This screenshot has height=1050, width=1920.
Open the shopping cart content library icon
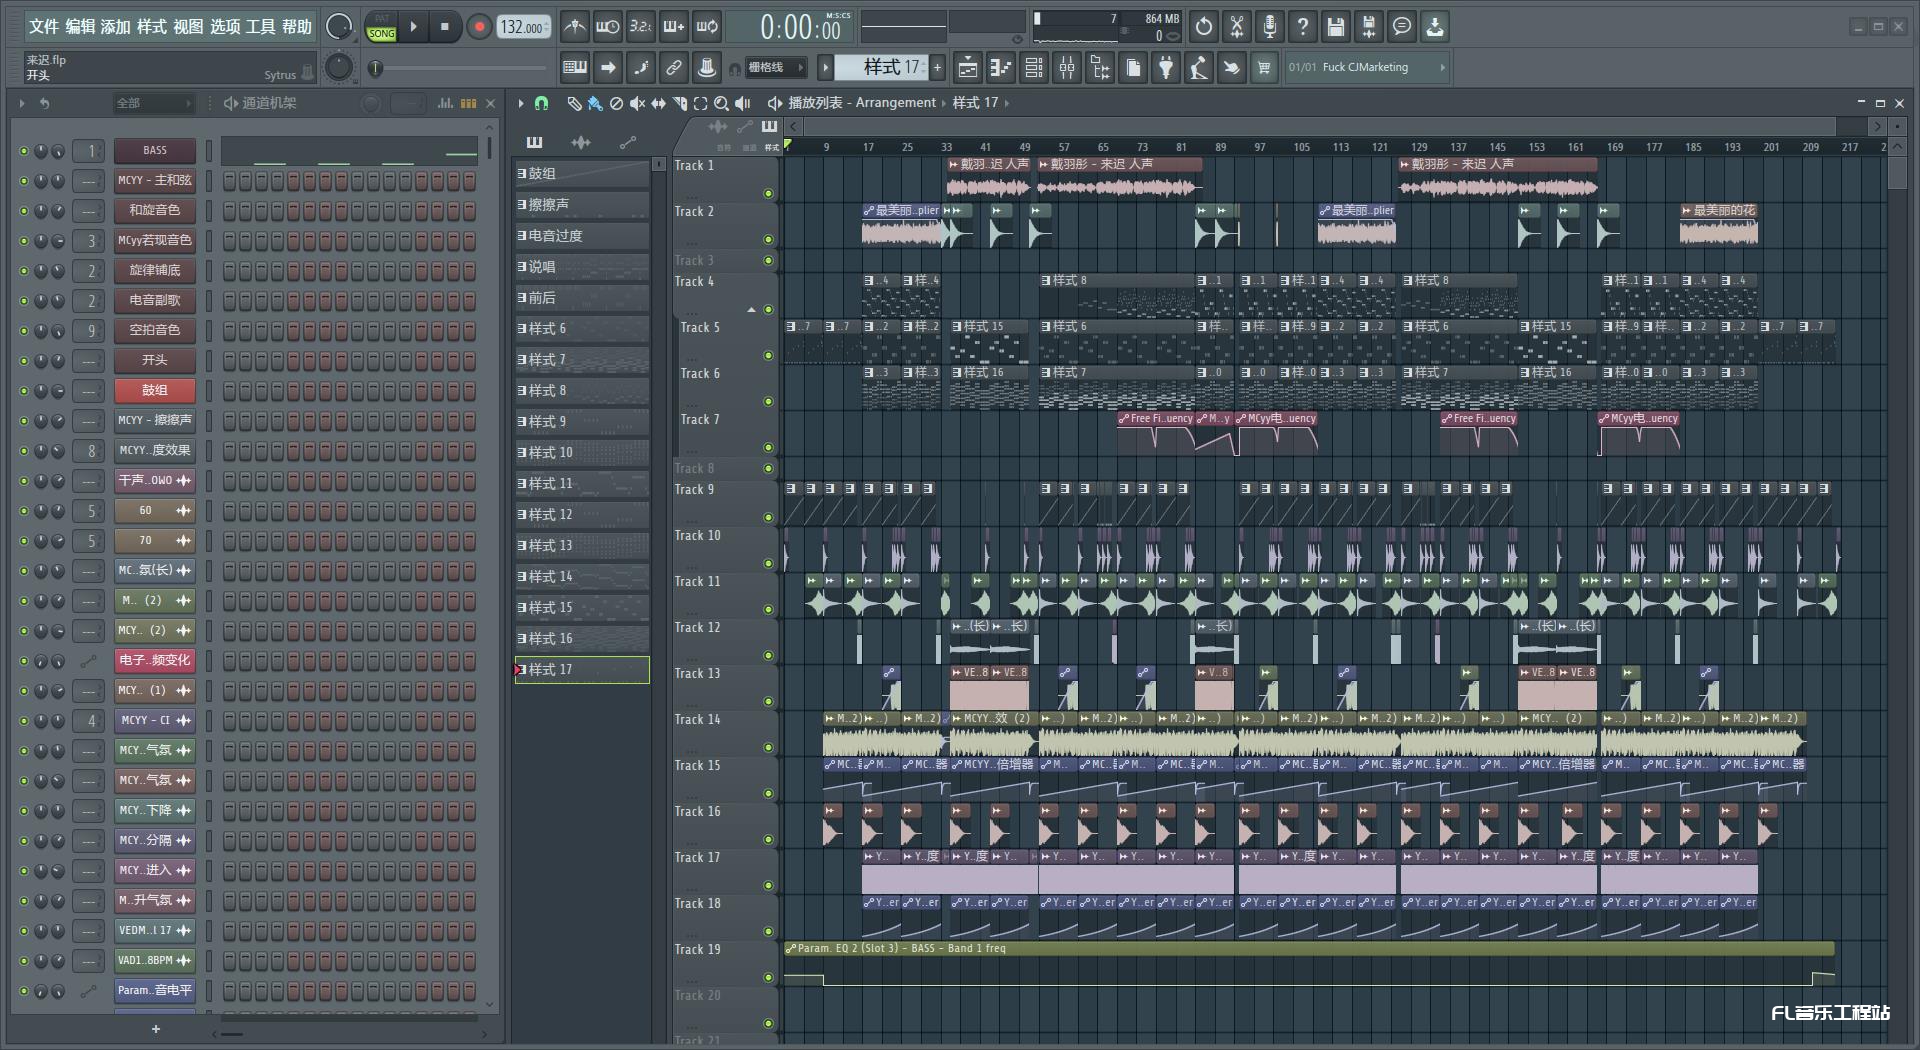point(1265,68)
